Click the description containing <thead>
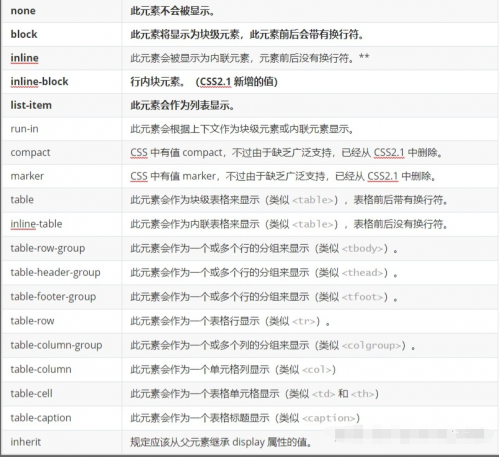 click(x=264, y=273)
